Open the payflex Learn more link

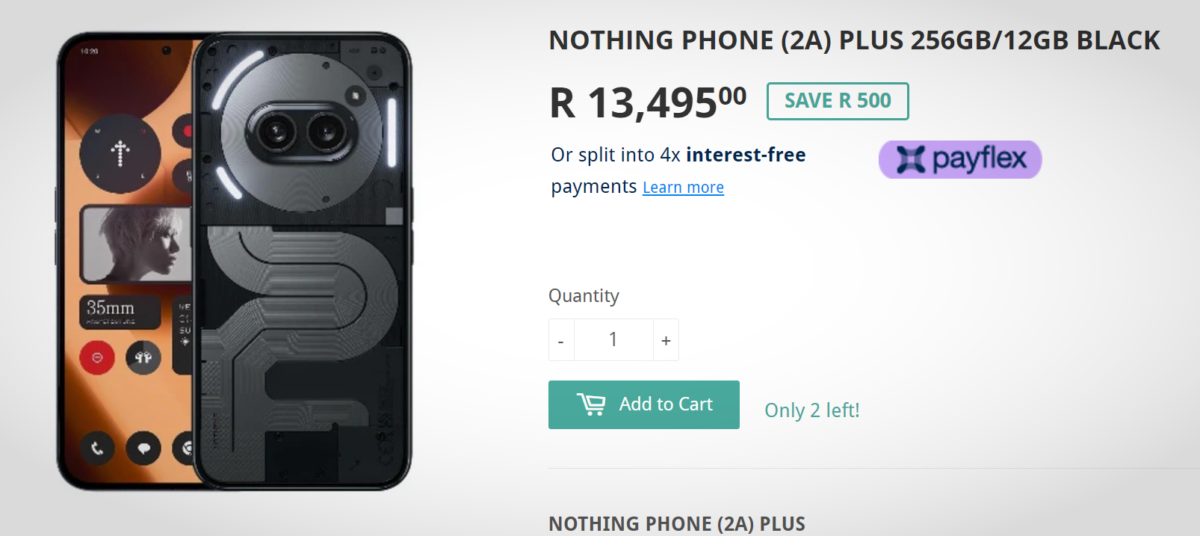(683, 188)
